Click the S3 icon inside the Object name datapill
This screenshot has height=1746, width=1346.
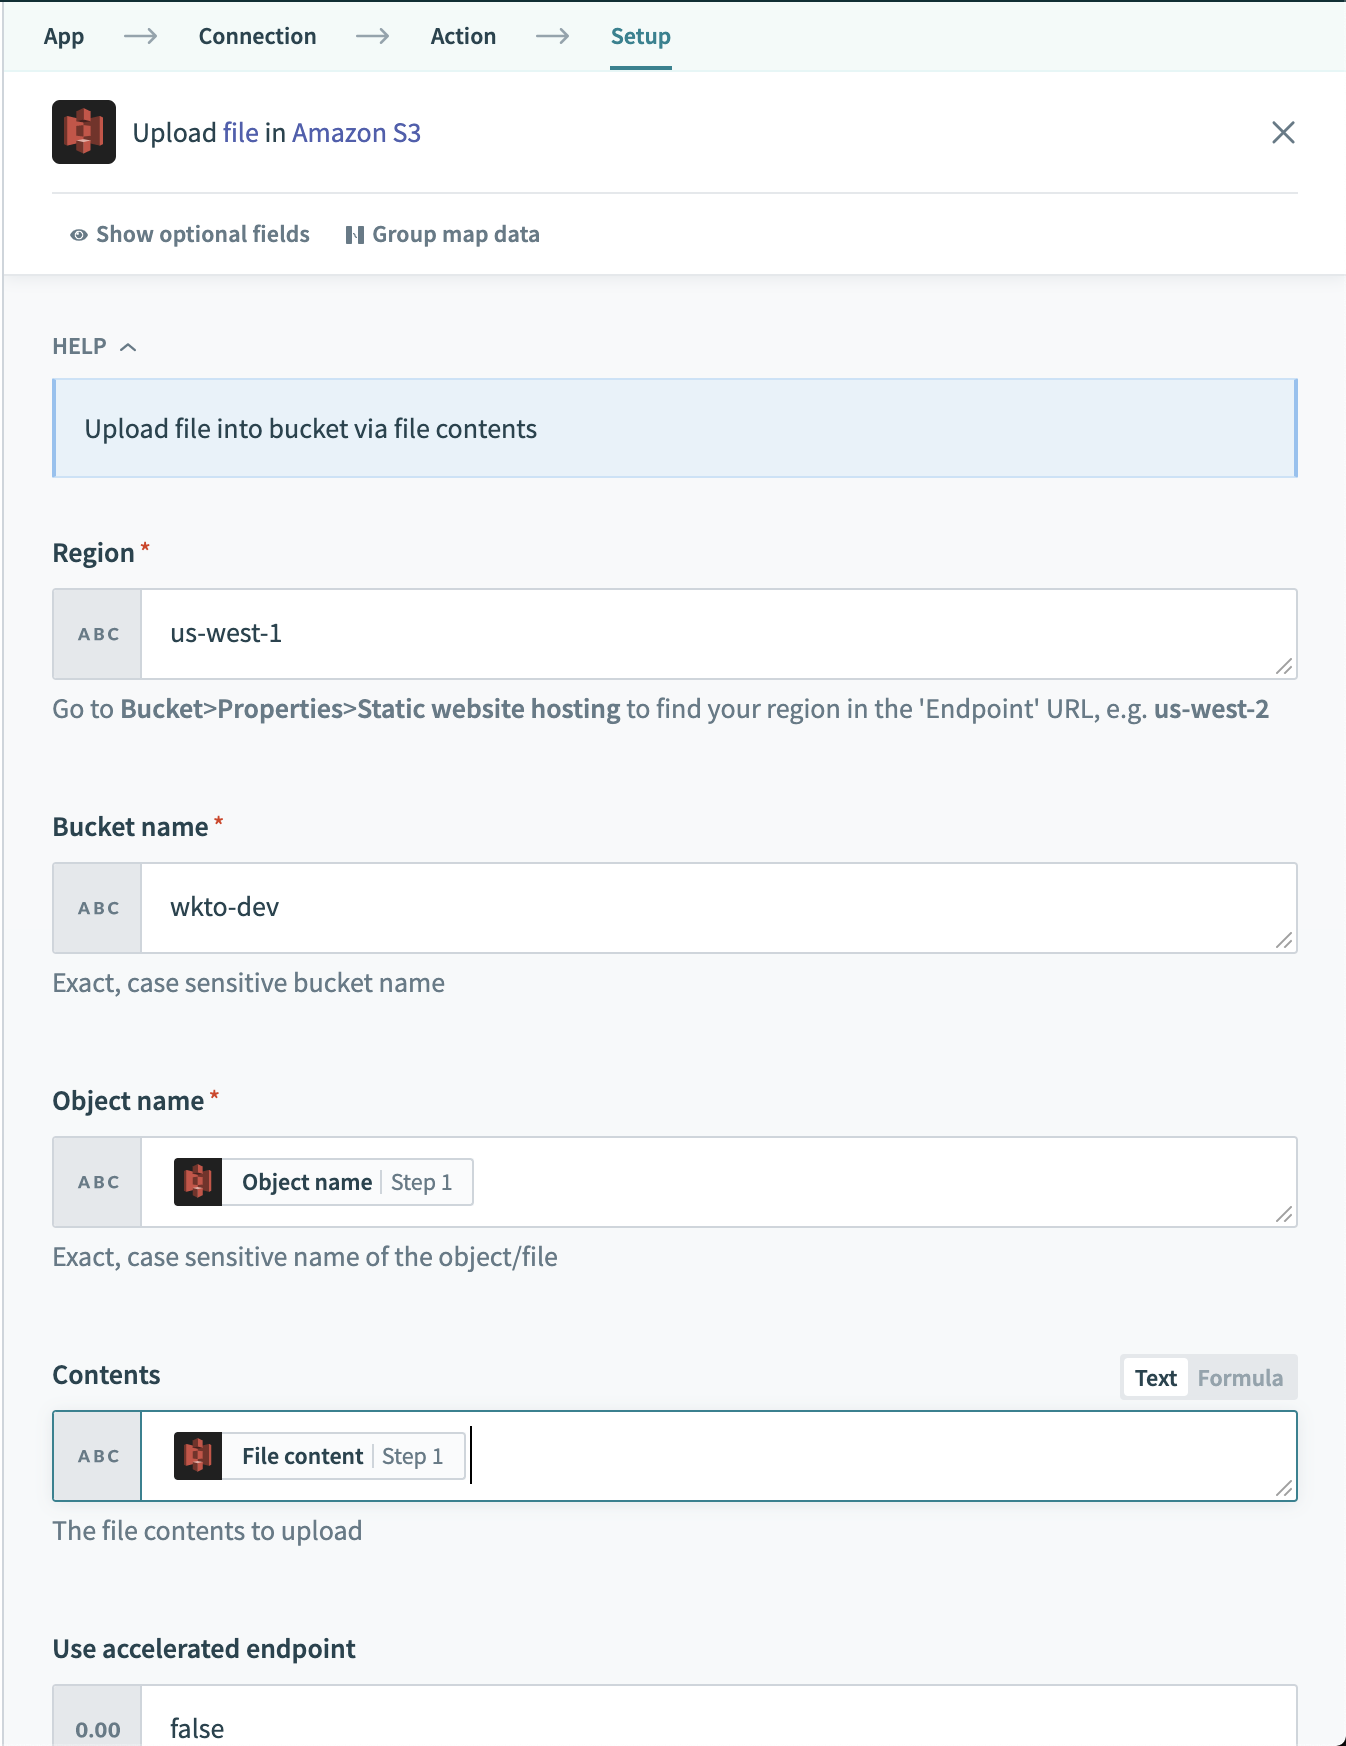(x=197, y=1181)
